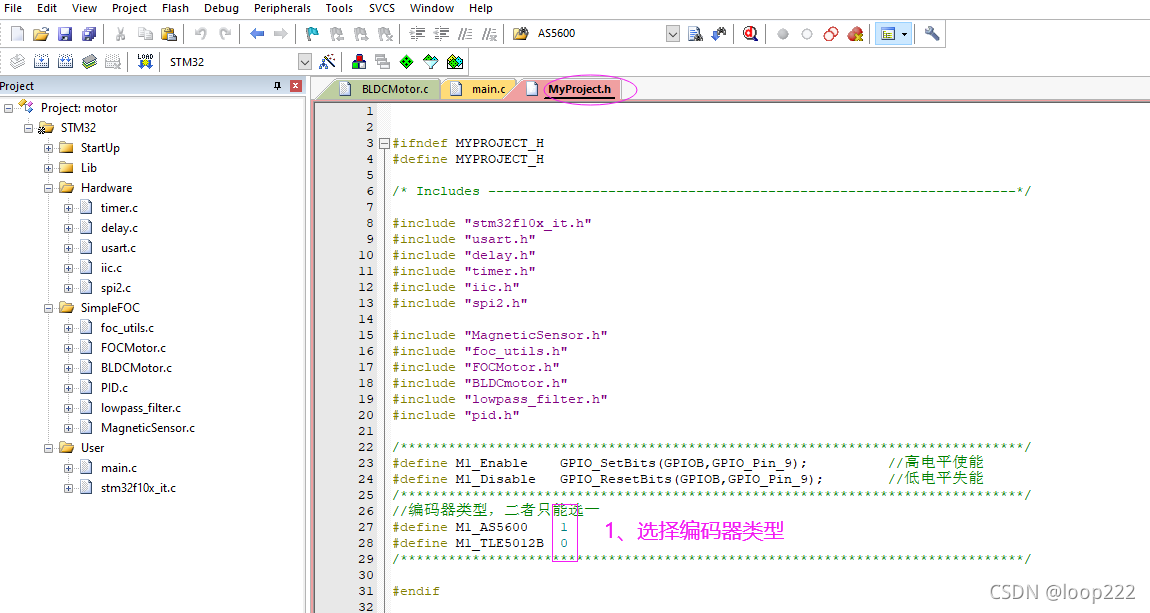Click the incremental find arrow-binoculars icon
This screenshot has width=1150, height=613.
coord(719,34)
